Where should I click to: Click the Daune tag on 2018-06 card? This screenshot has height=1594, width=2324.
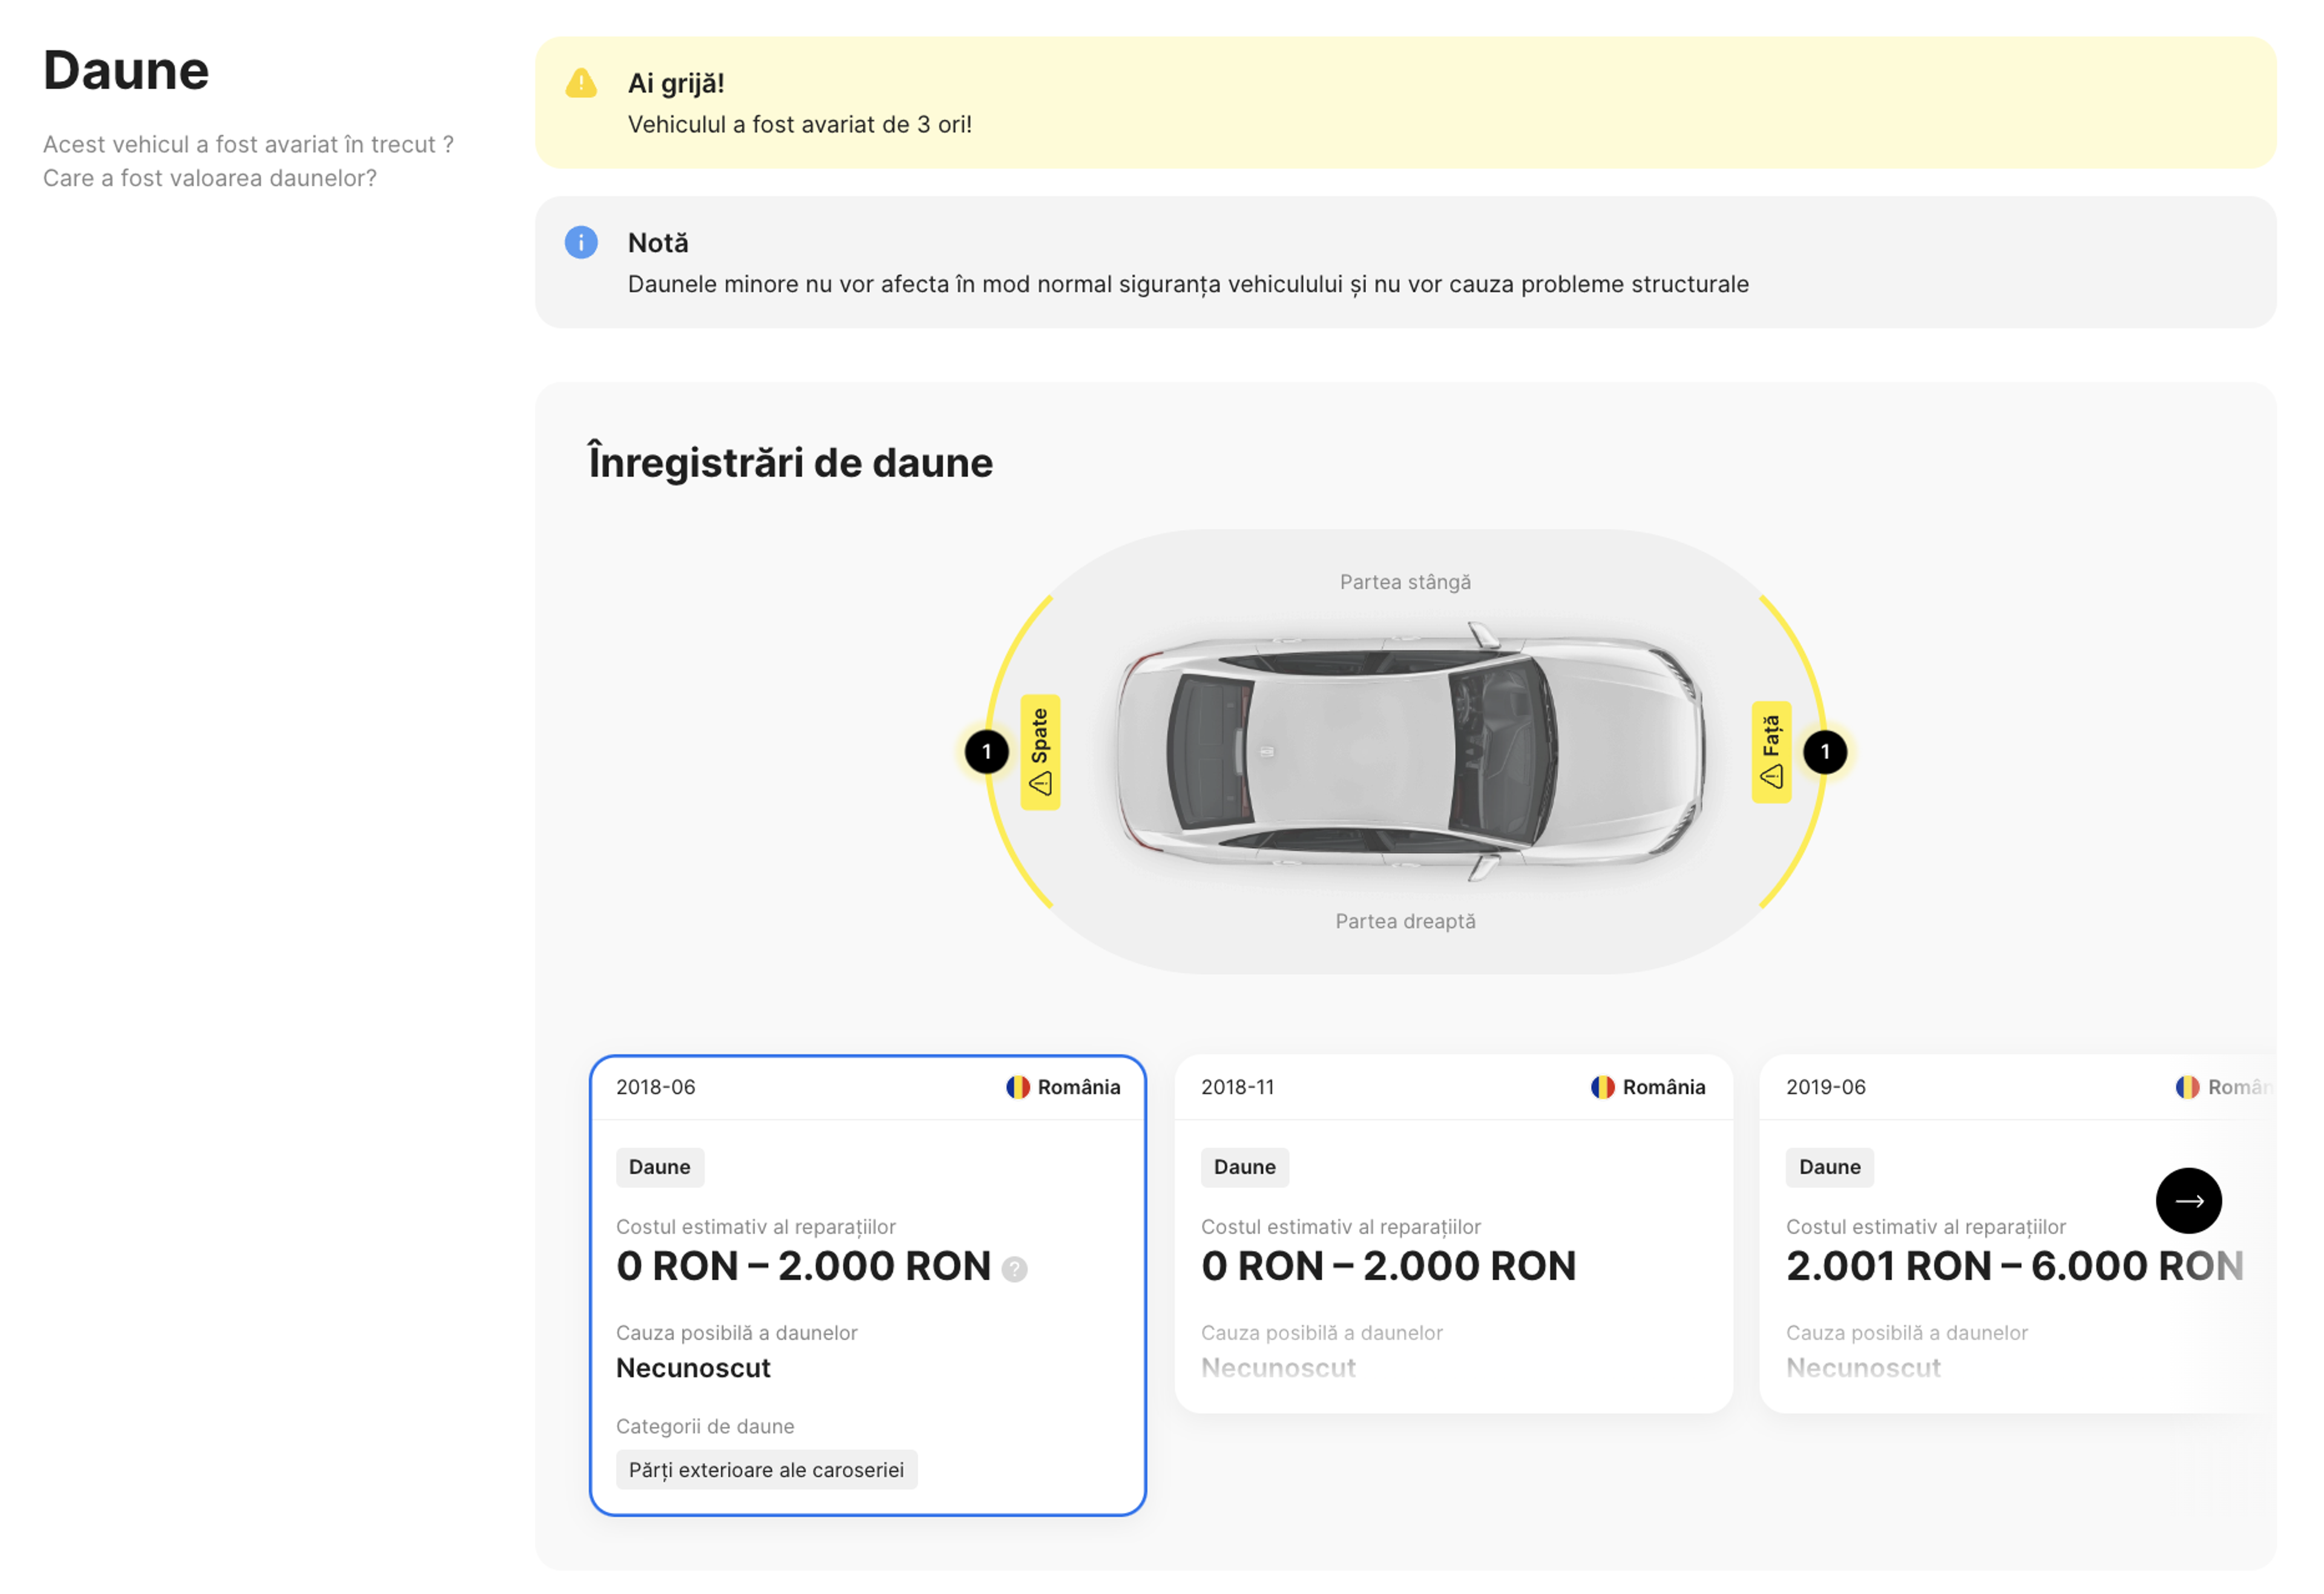[659, 1167]
